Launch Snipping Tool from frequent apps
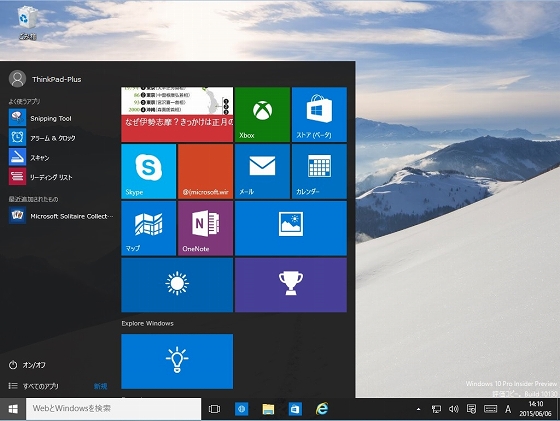 [x=61, y=118]
